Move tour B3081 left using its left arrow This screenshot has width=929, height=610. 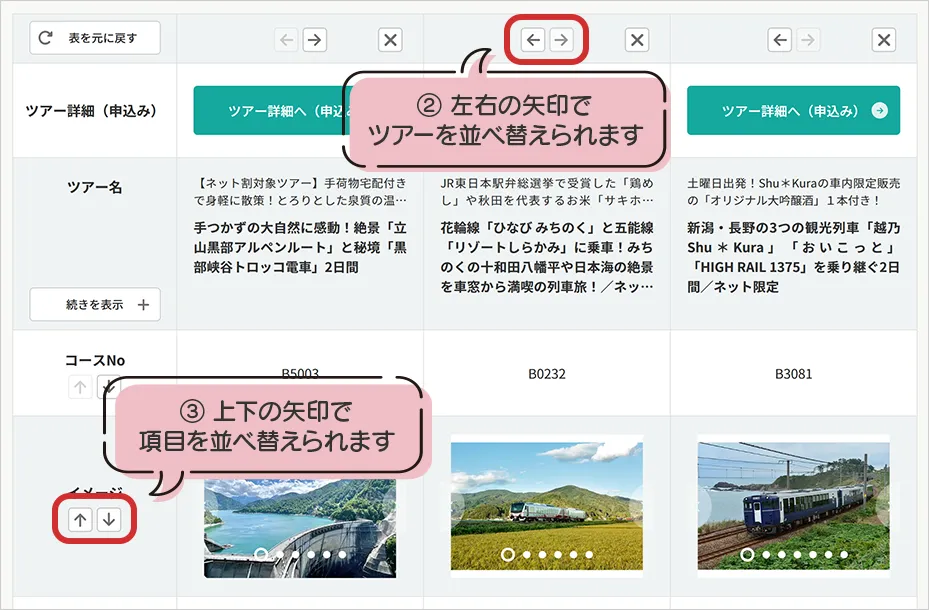coord(779,40)
